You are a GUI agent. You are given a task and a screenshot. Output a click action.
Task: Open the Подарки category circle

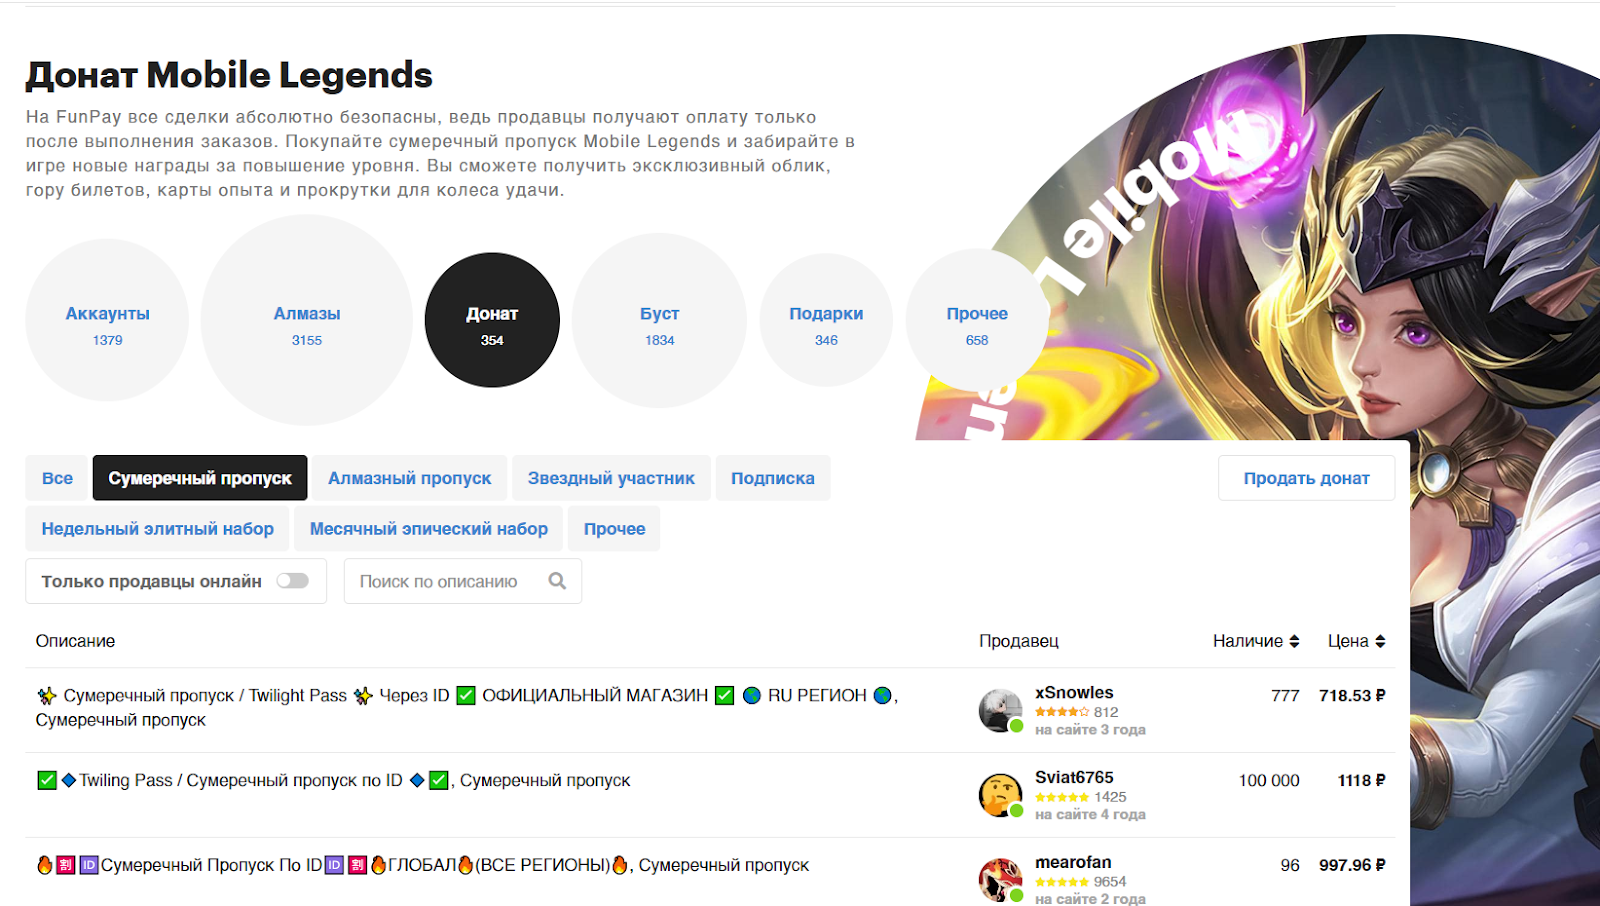(x=826, y=320)
